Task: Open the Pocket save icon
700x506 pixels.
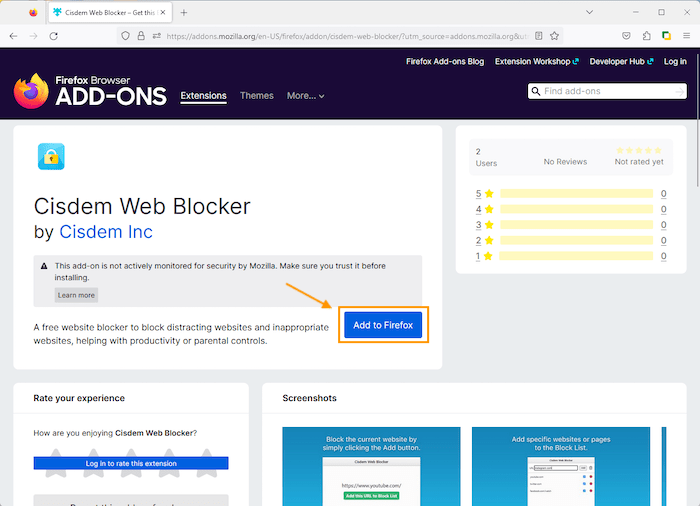Action: [x=626, y=35]
